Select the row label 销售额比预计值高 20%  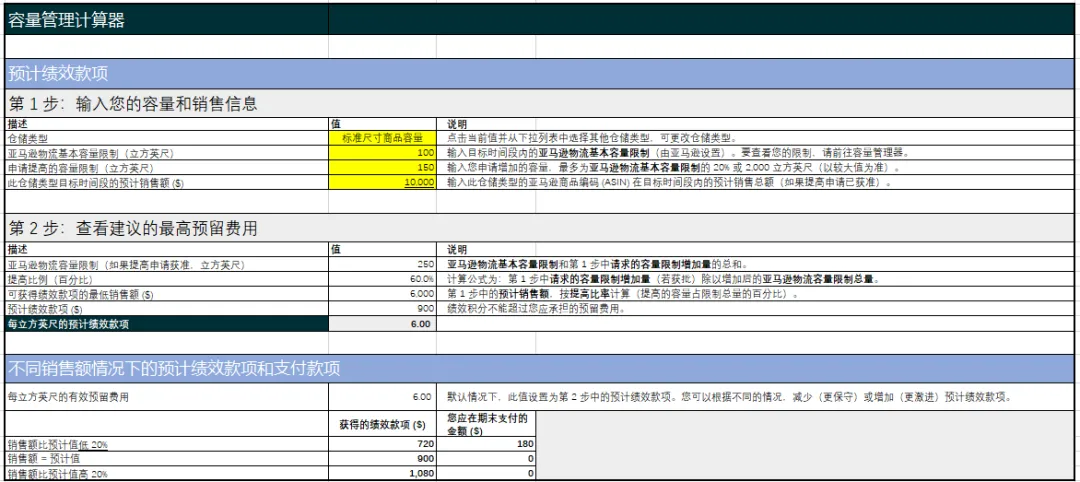coord(167,474)
